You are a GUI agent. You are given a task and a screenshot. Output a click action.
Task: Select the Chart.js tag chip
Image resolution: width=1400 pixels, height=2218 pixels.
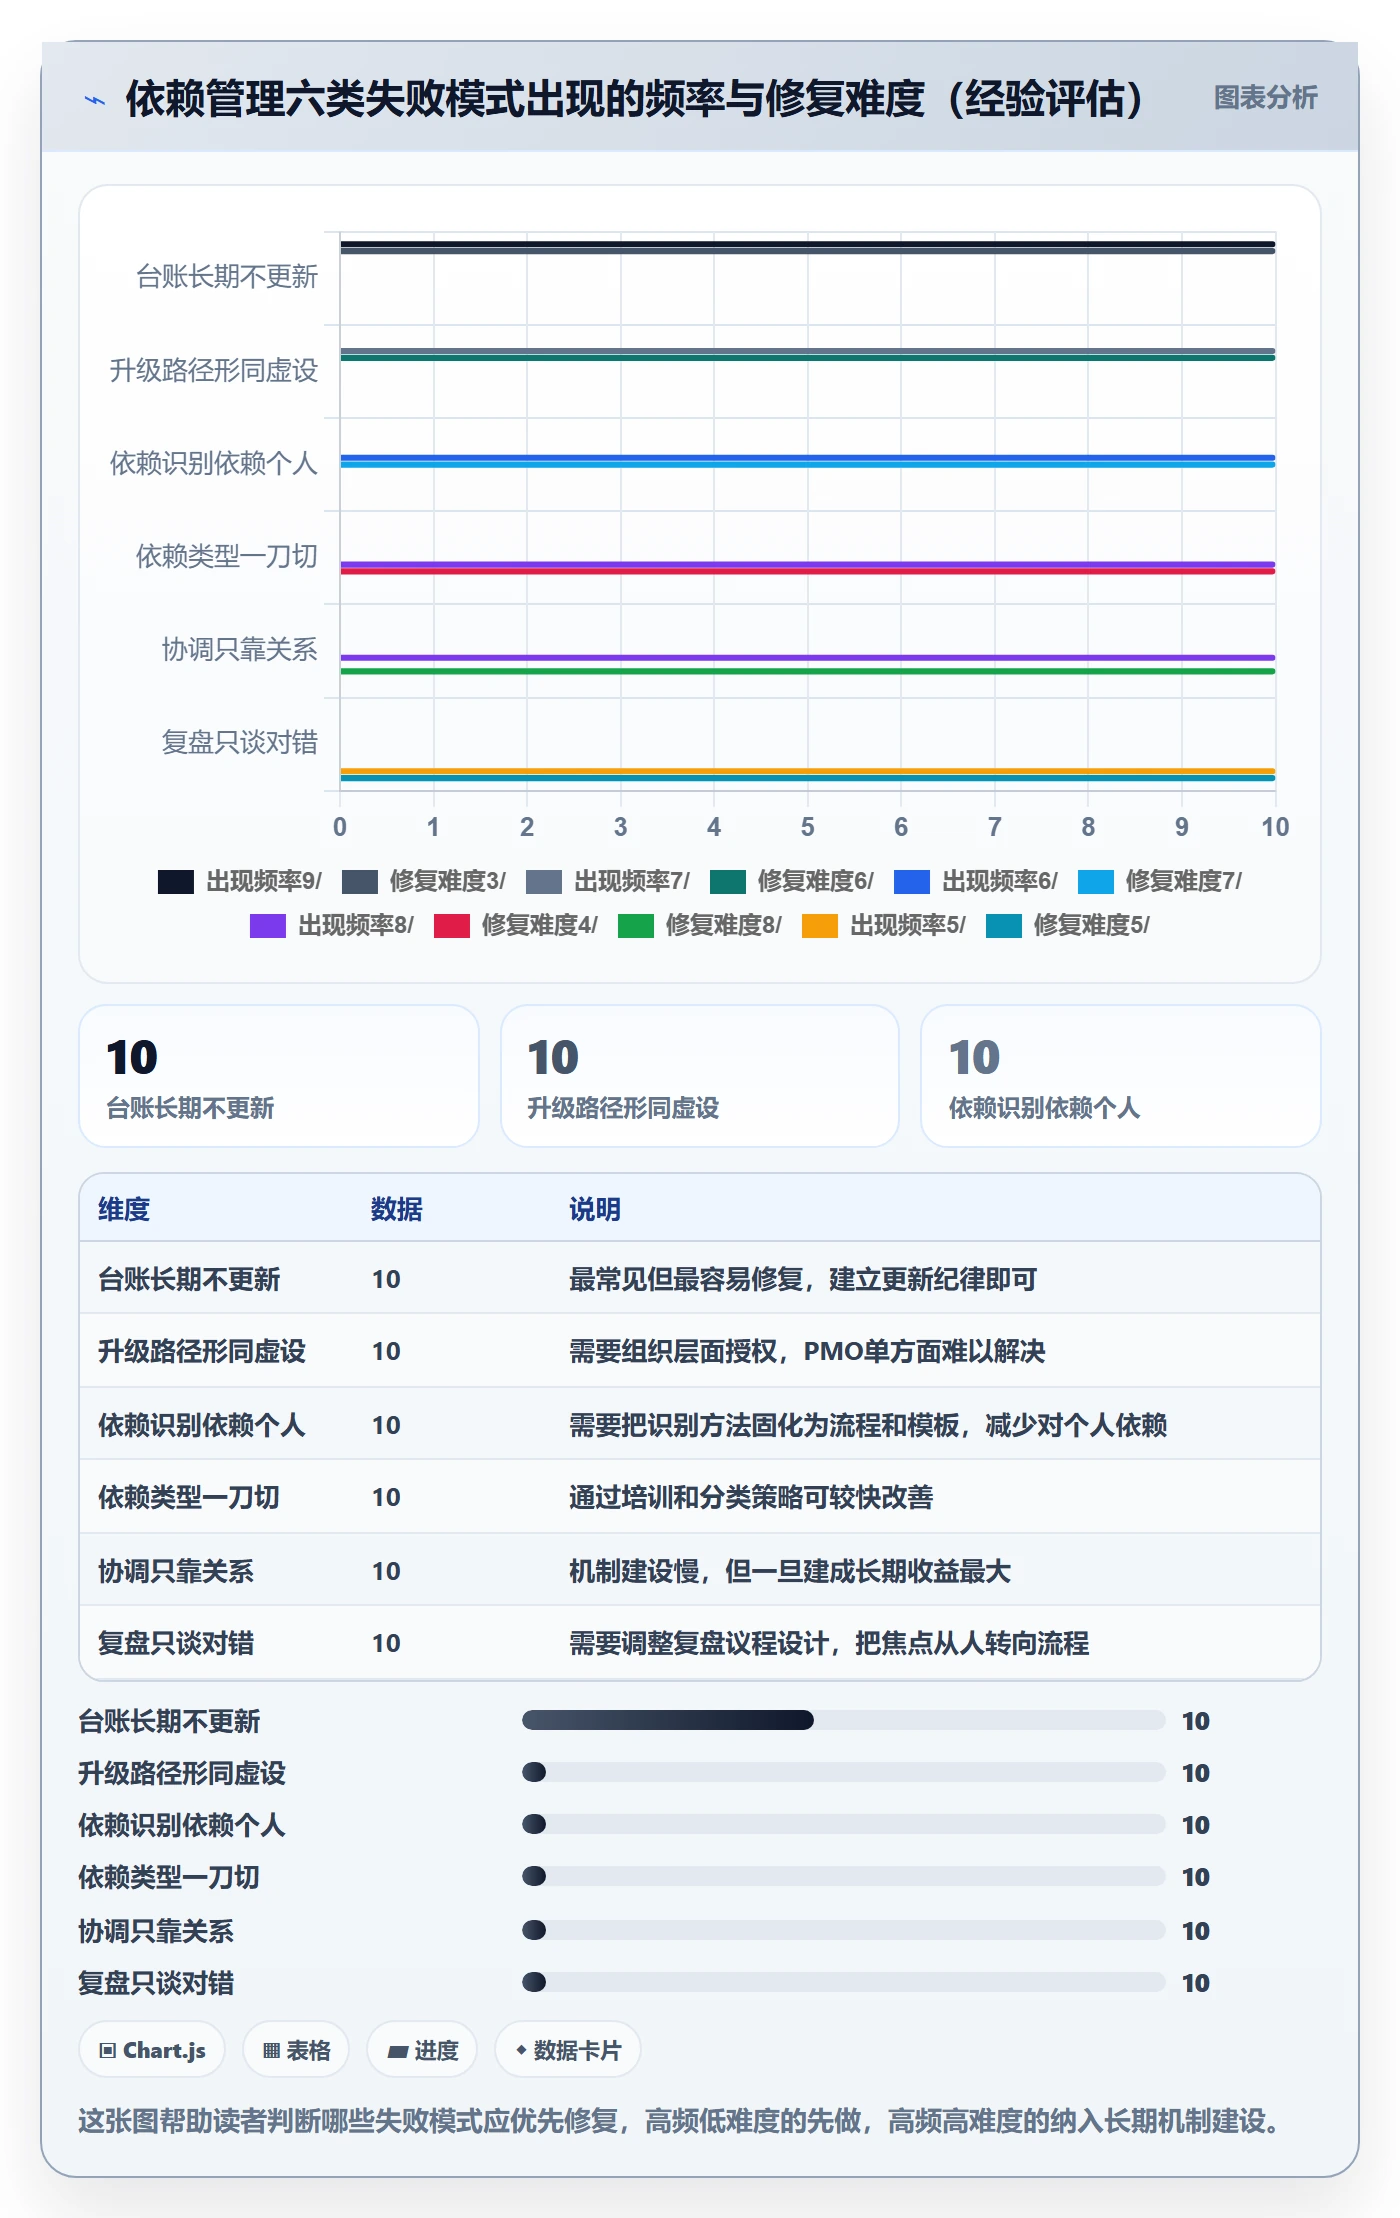click(x=152, y=2050)
